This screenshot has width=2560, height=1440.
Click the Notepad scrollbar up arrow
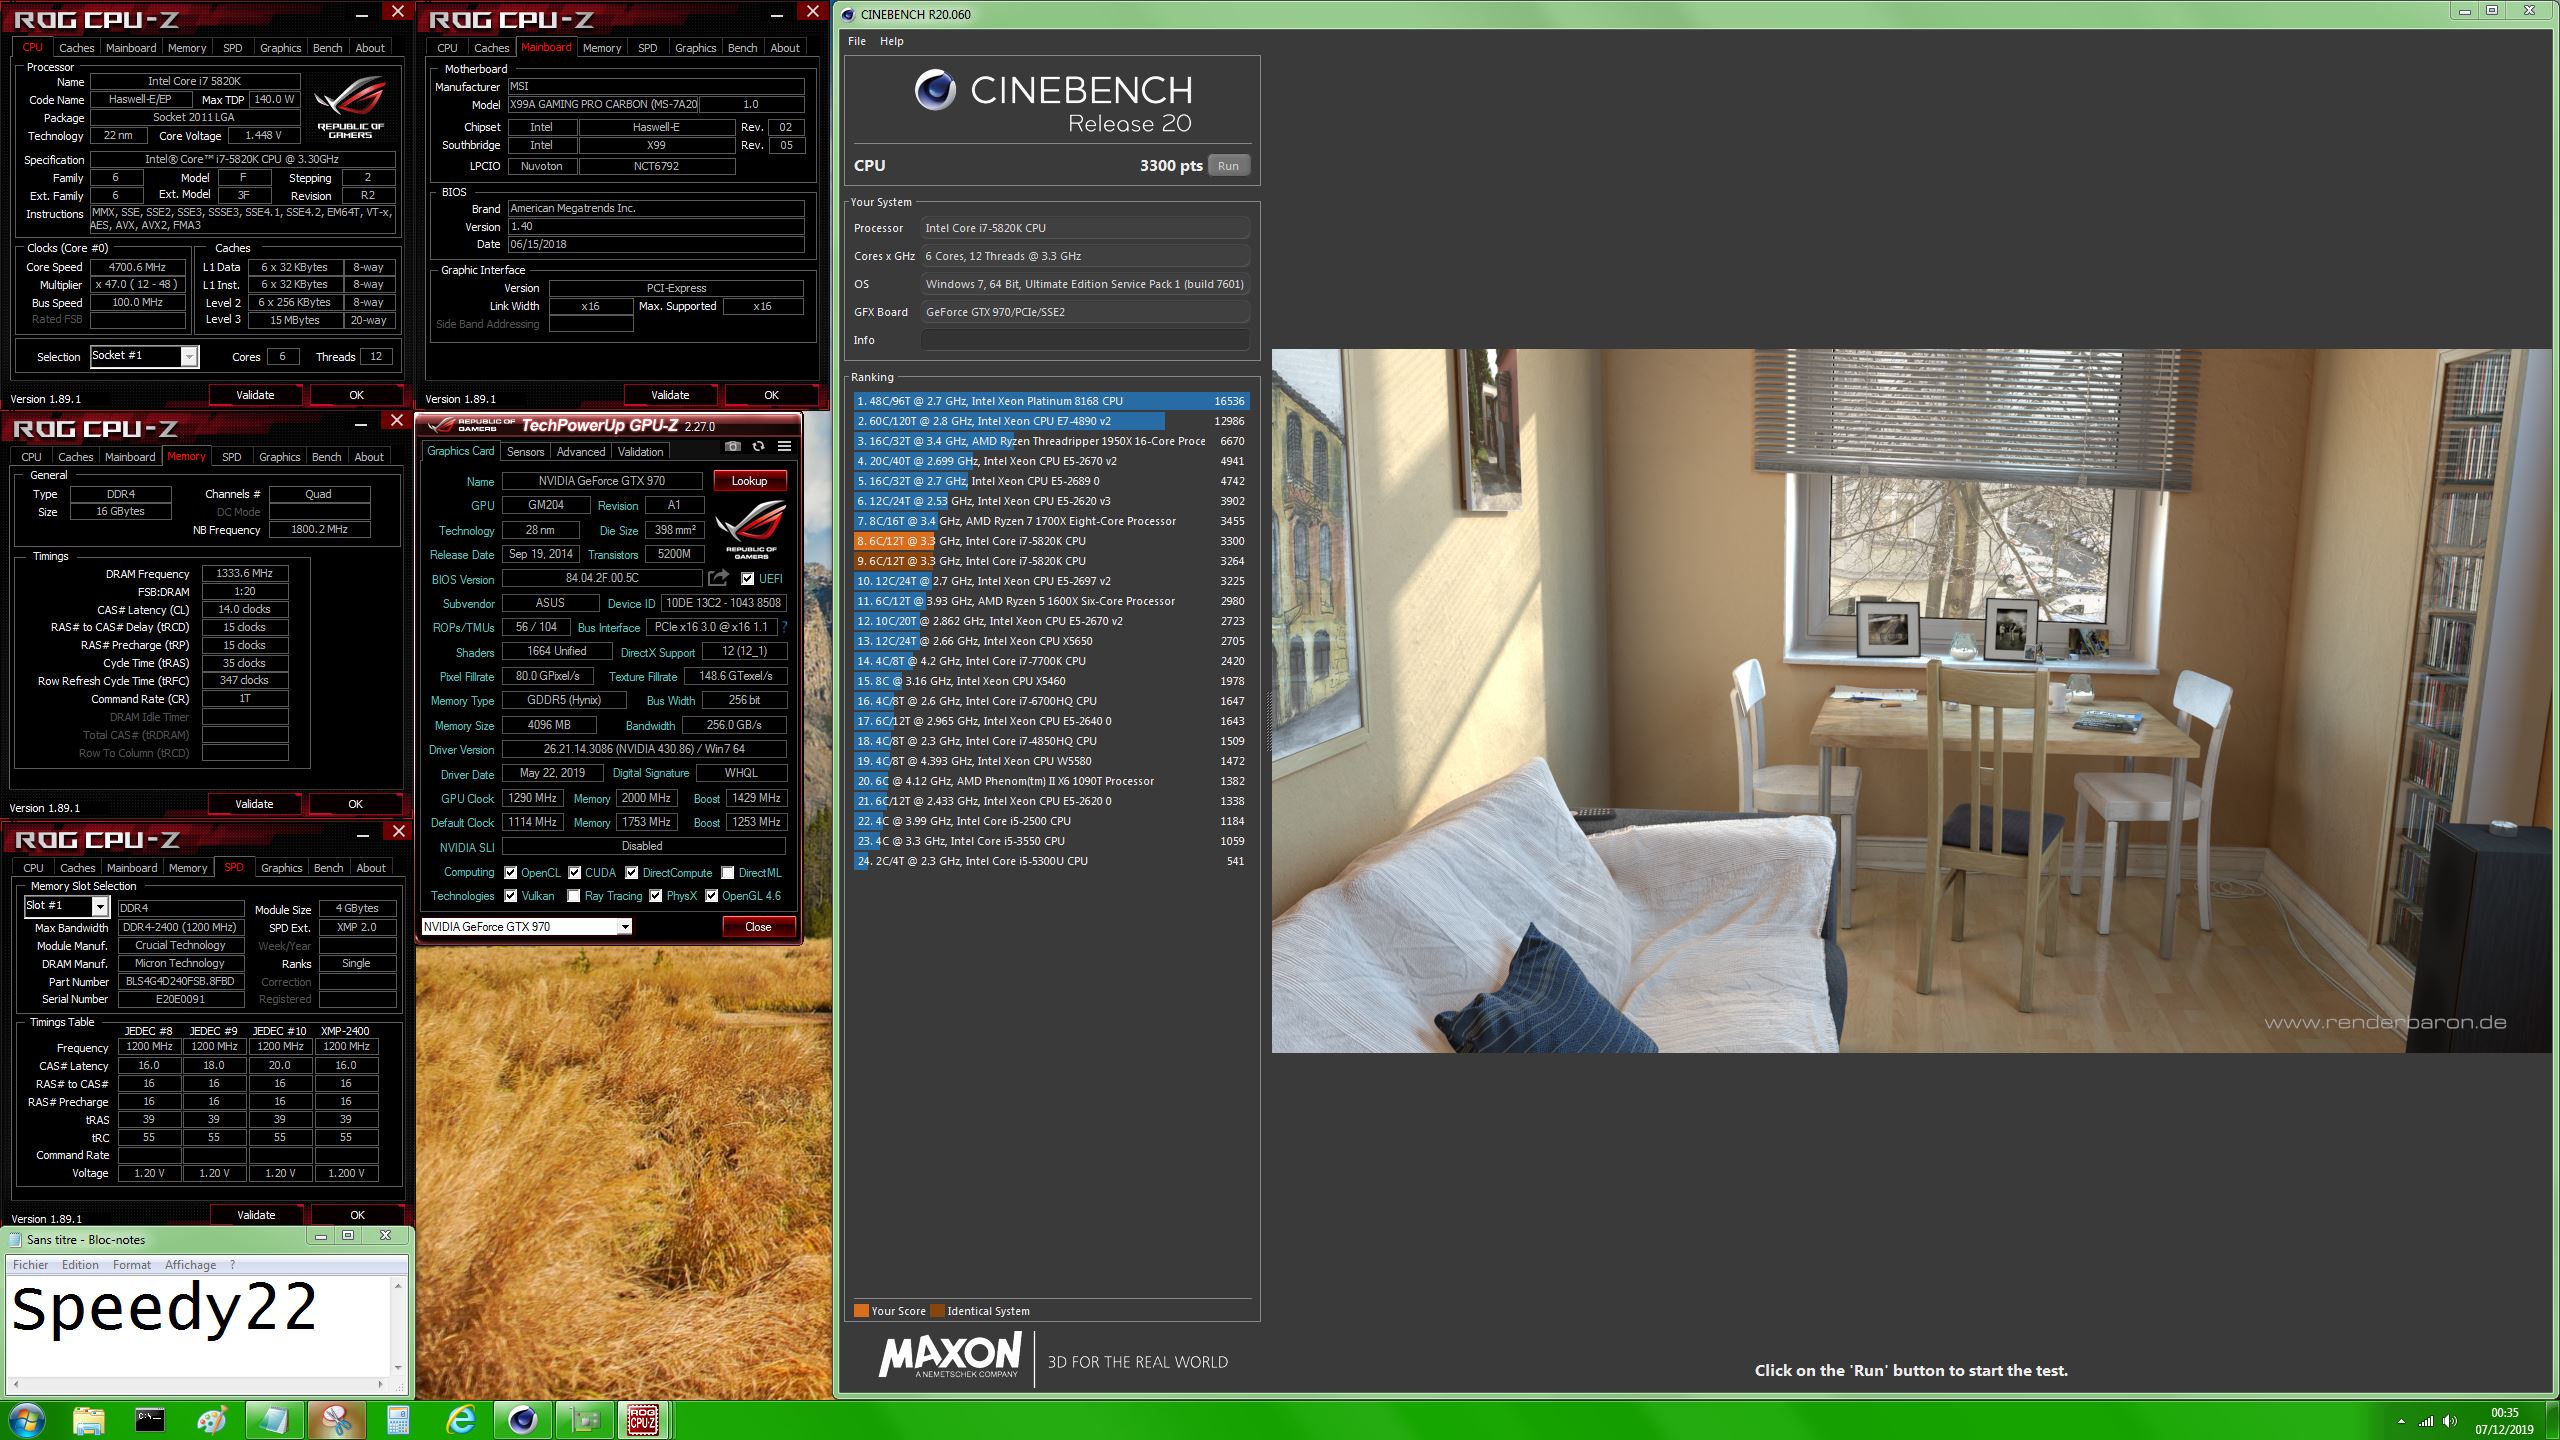point(398,1286)
